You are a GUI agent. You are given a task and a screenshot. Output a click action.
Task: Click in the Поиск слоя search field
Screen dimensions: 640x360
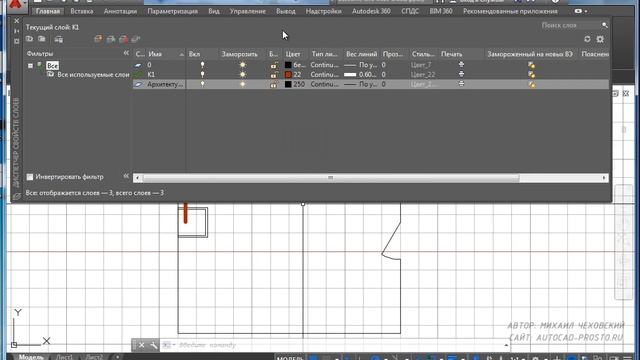[x=570, y=25]
